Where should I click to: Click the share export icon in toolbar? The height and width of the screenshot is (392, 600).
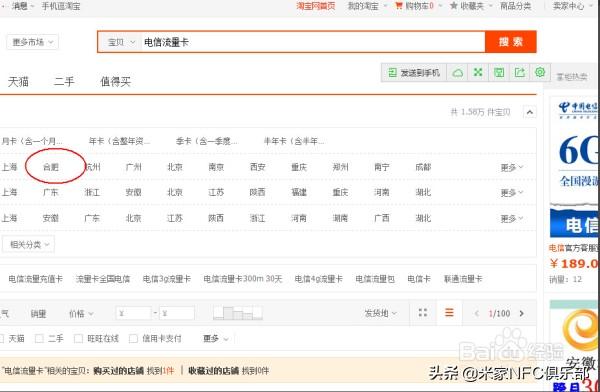pos(519,72)
